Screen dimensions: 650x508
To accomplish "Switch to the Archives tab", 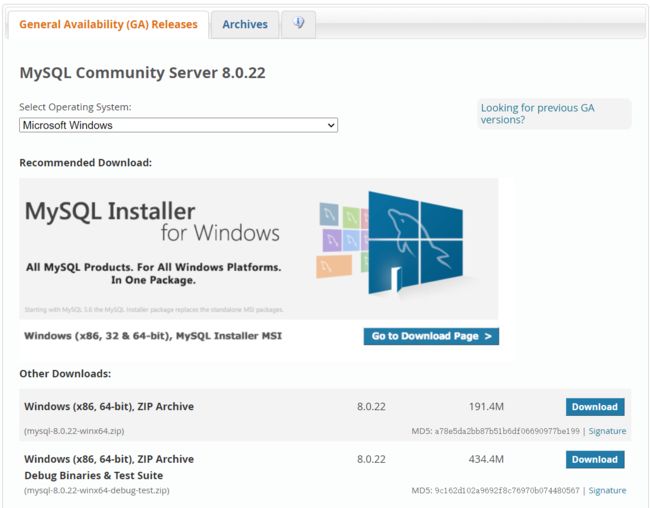I will click(245, 24).
